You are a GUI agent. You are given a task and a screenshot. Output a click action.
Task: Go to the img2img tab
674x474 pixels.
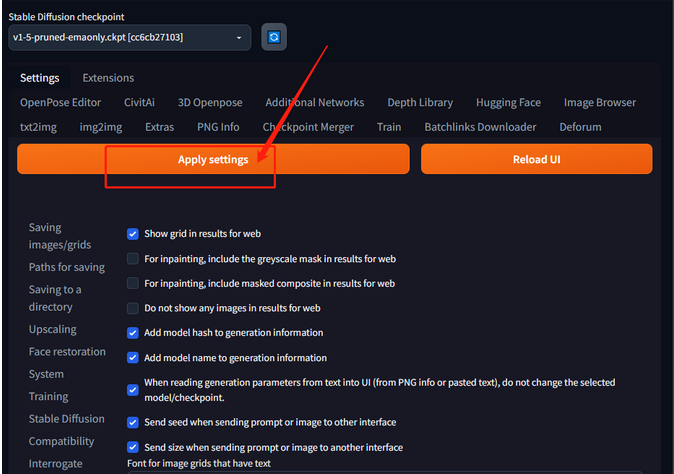coord(101,127)
